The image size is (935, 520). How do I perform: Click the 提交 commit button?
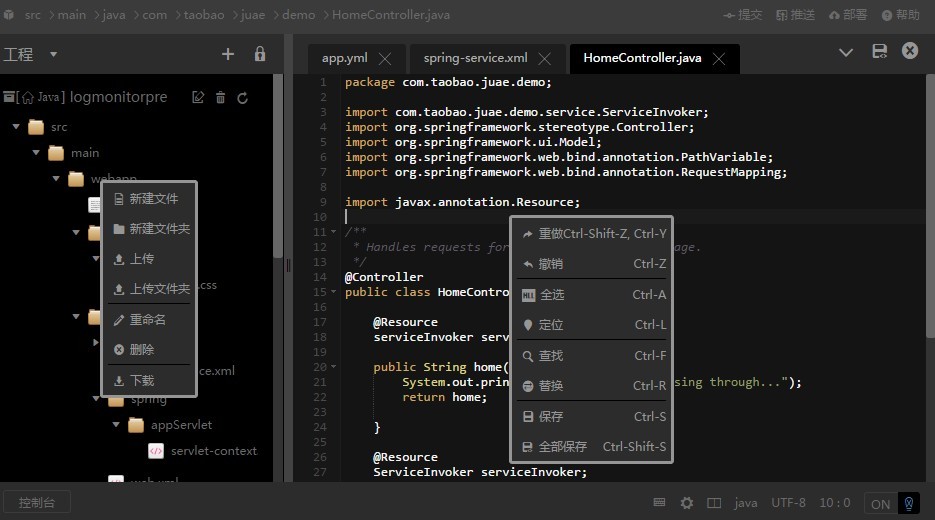click(742, 15)
